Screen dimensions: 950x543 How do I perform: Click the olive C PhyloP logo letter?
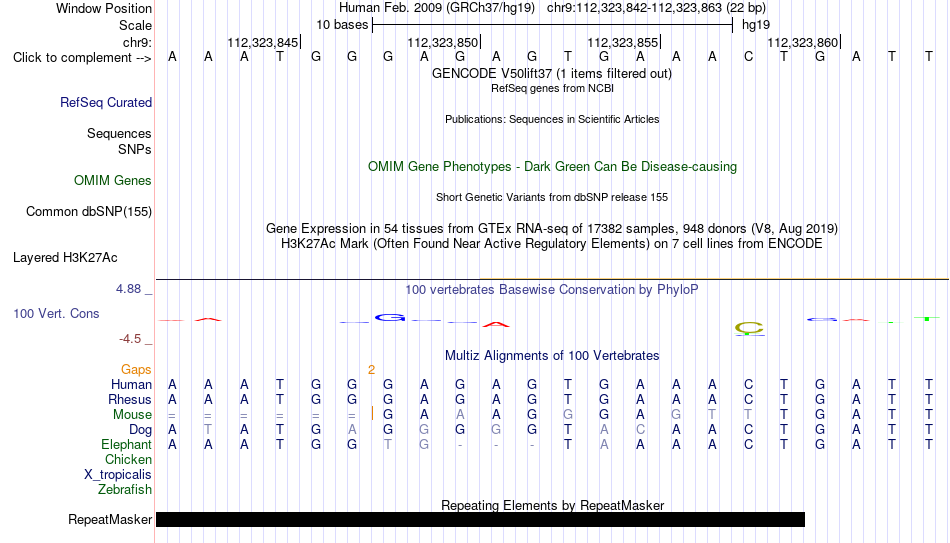tap(749, 328)
